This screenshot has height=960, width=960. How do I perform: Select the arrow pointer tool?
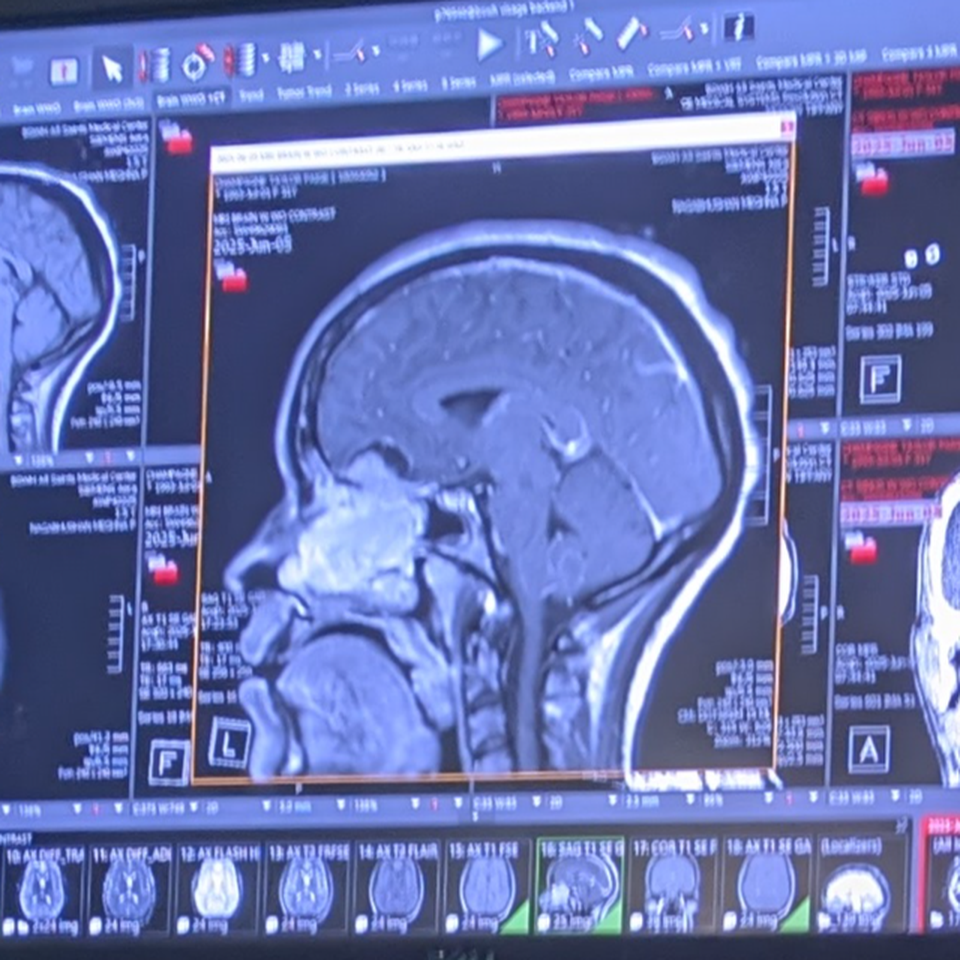click(x=113, y=68)
